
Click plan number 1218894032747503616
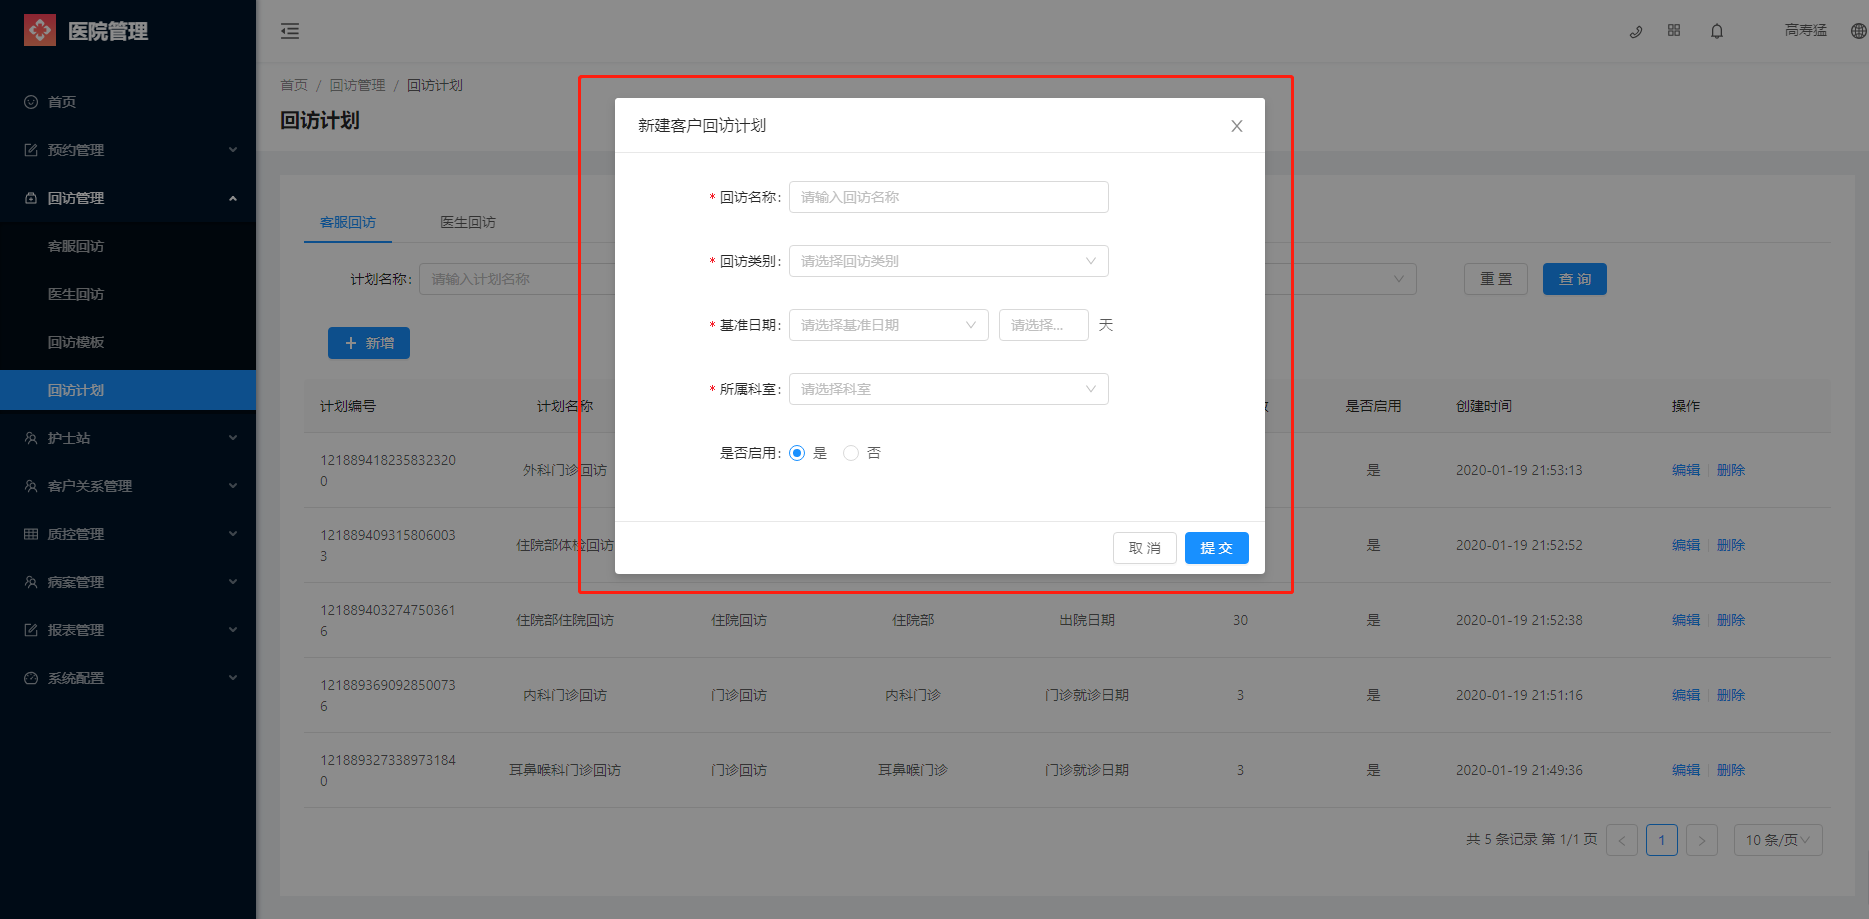(x=388, y=620)
